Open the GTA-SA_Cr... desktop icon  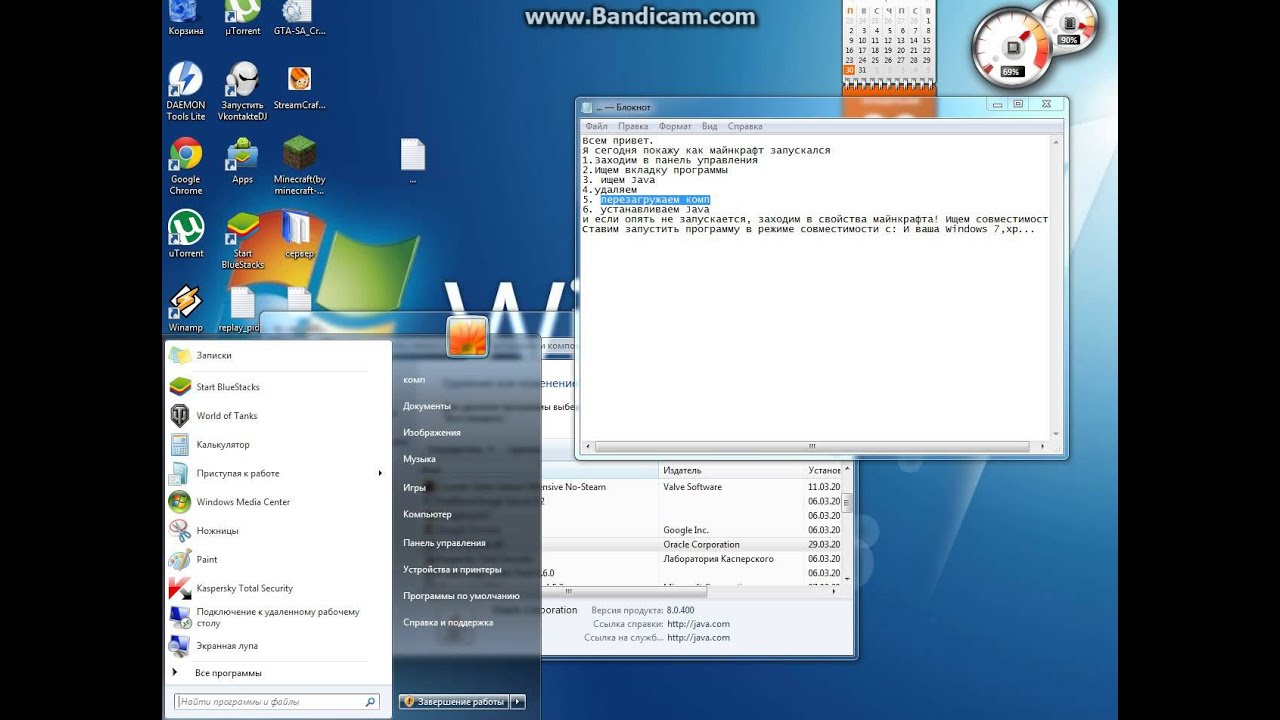[299, 18]
